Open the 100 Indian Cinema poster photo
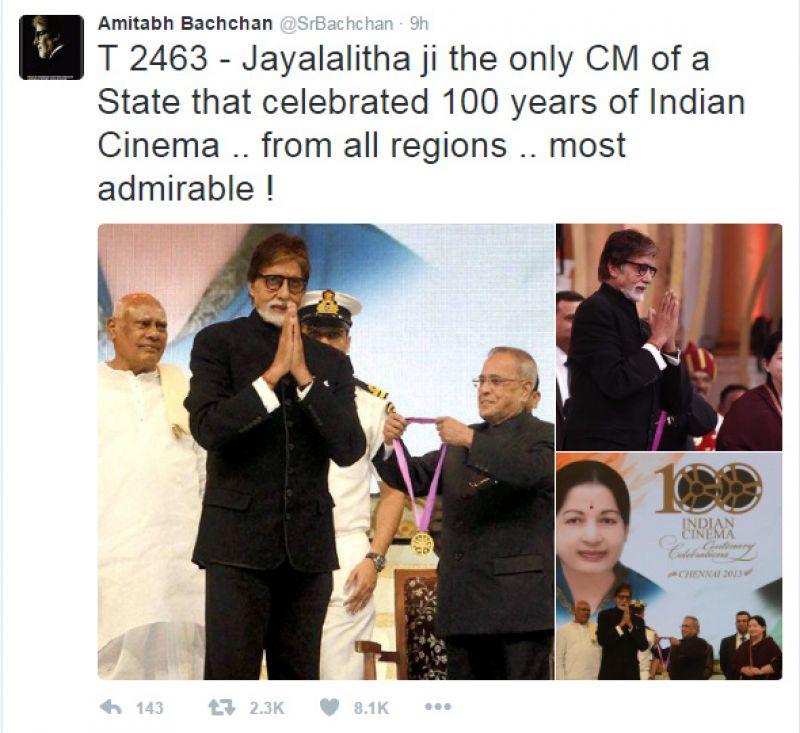Viewport: 800px width, 733px height. coord(669,566)
